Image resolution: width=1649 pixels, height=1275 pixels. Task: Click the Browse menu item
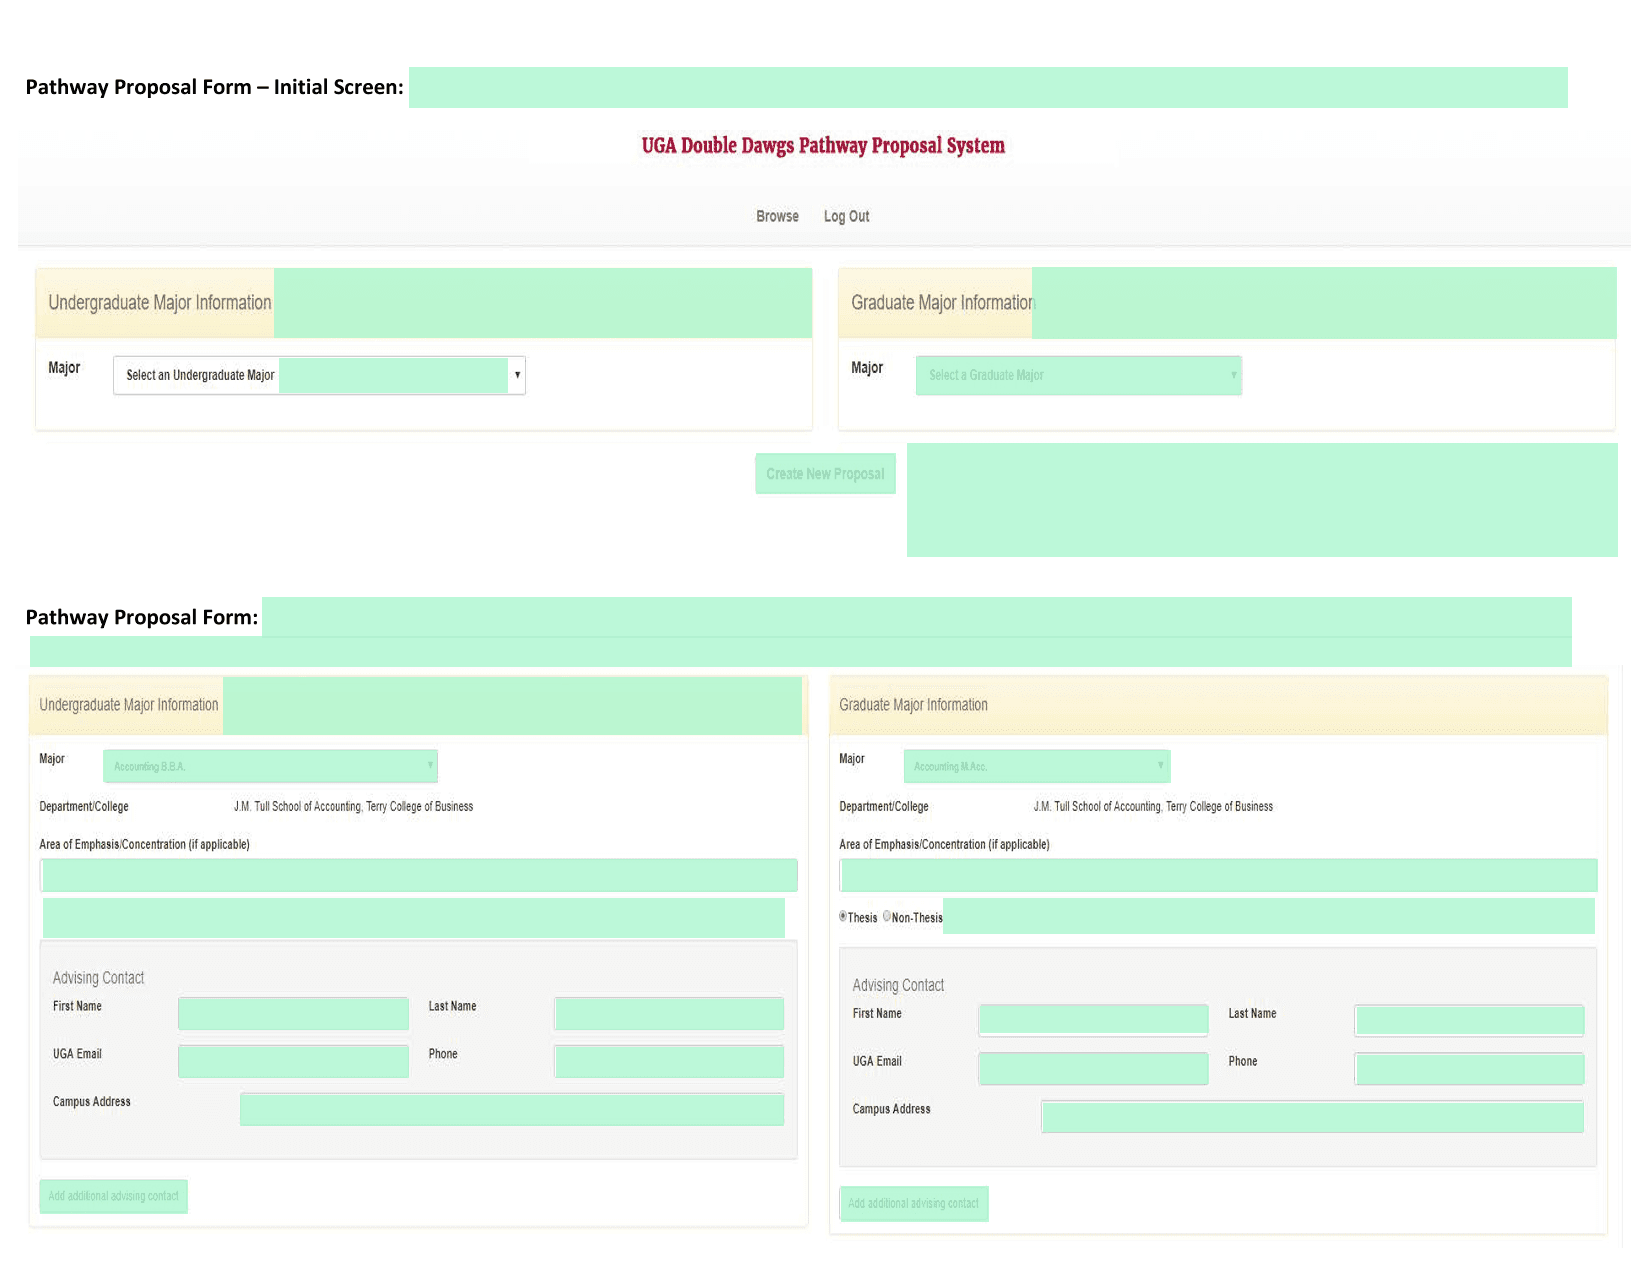pos(777,216)
